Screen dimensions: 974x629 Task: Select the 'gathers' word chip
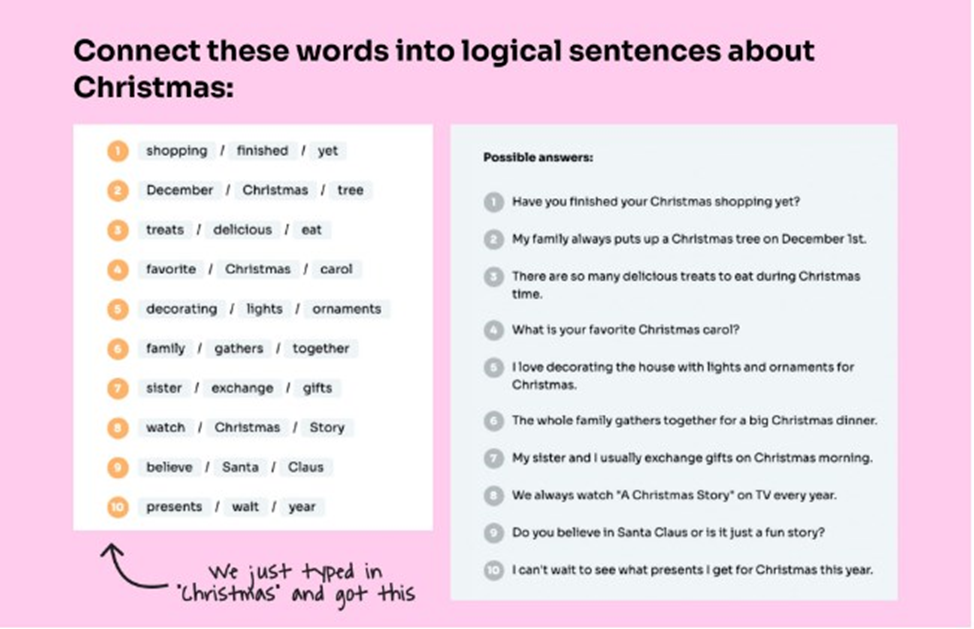239,349
